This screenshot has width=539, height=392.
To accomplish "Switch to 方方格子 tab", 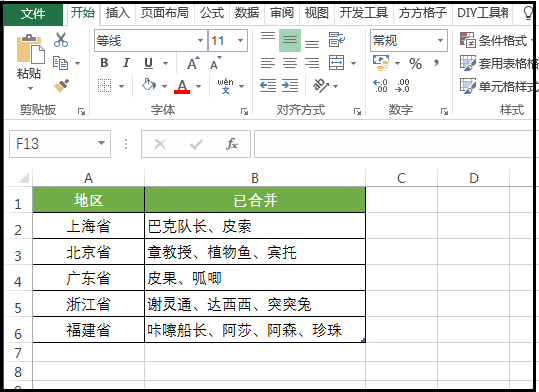I will click(x=422, y=13).
